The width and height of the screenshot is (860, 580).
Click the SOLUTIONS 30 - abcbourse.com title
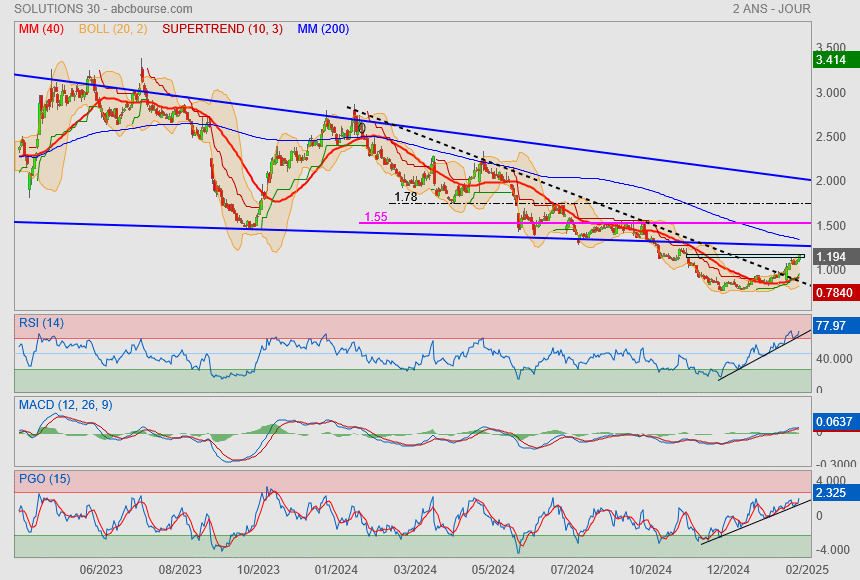[x=89, y=9]
